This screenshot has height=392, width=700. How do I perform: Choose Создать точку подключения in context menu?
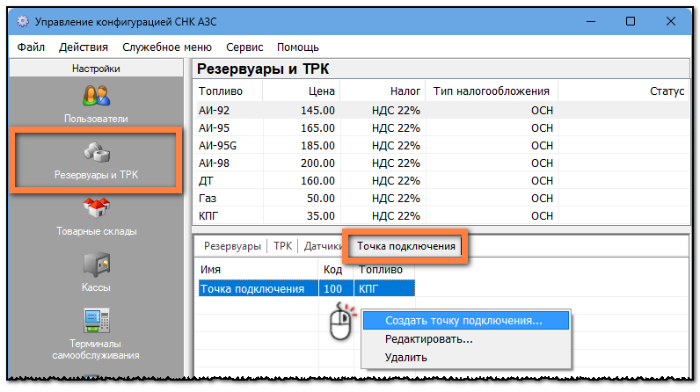click(x=466, y=321)
